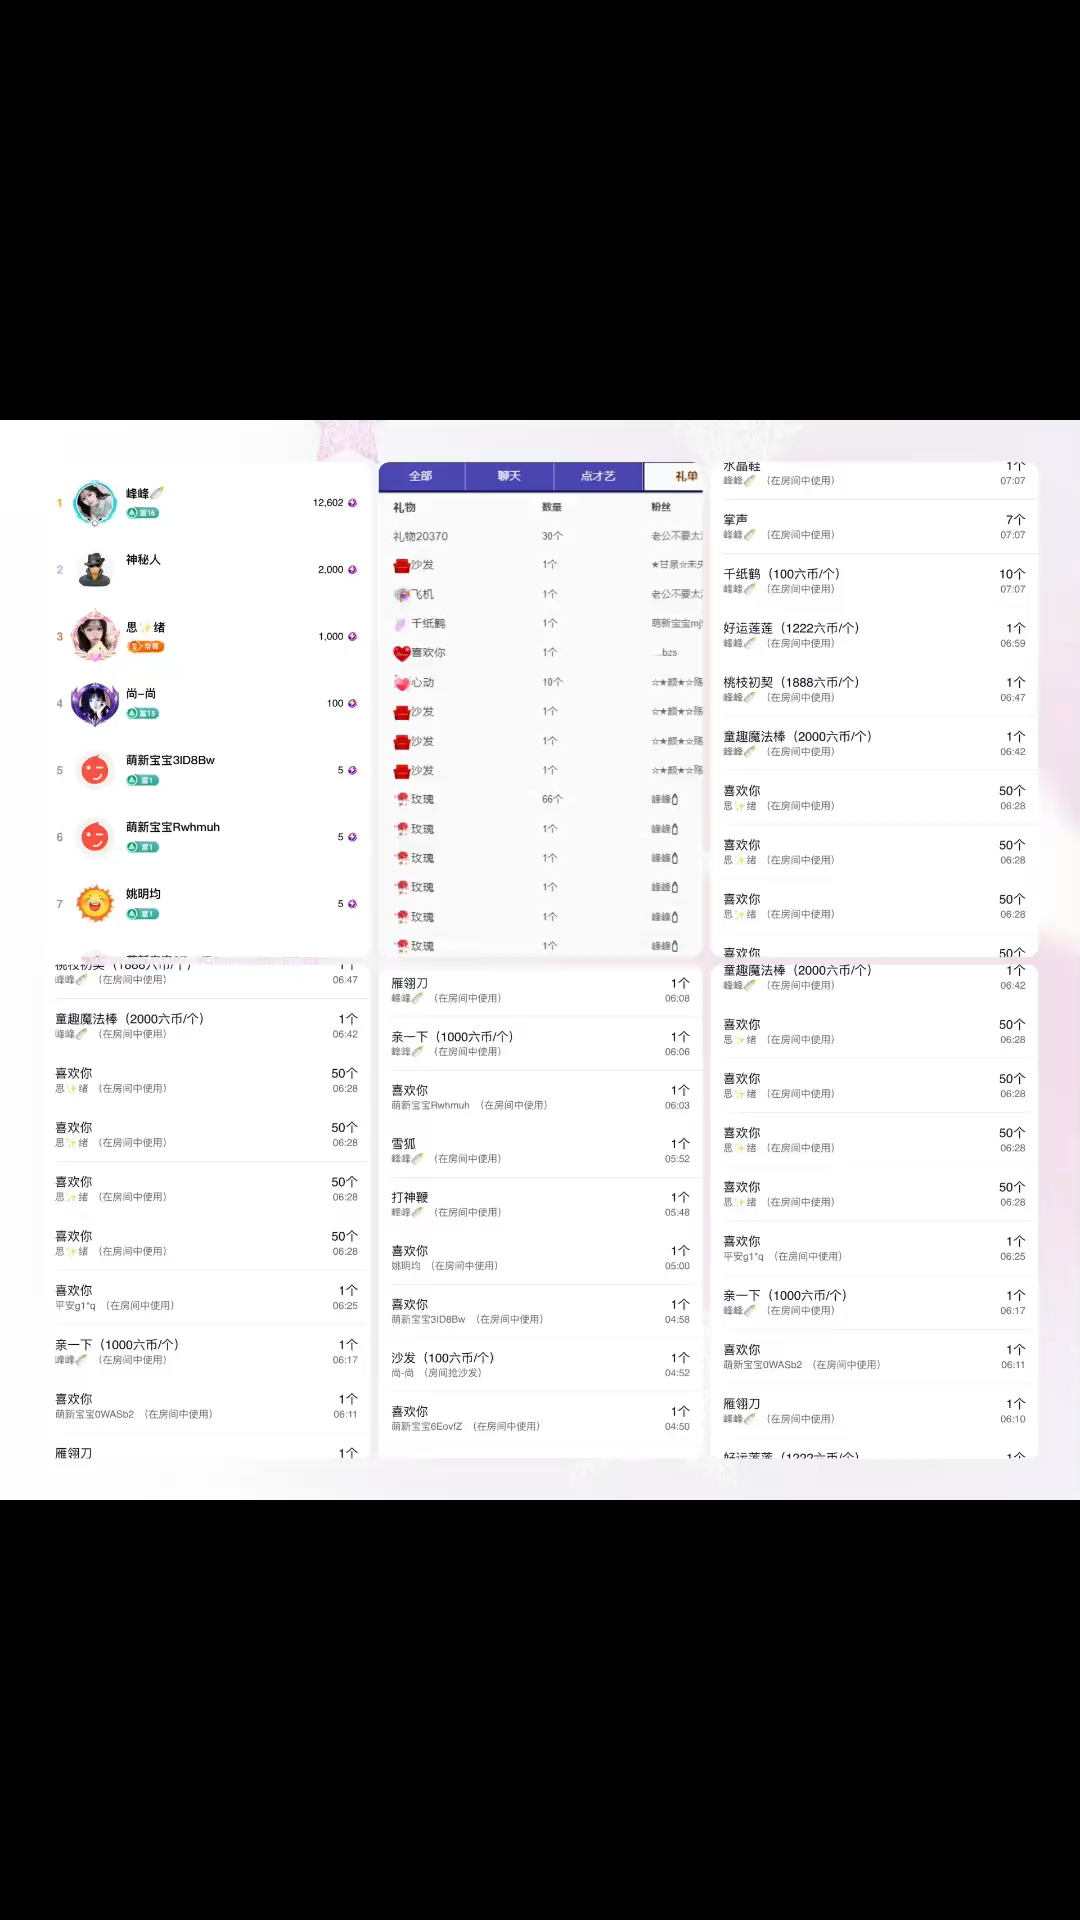Select the 雪狐 gift record
This screenshot has width=1080, height=1920.
tap(540, 1150)
